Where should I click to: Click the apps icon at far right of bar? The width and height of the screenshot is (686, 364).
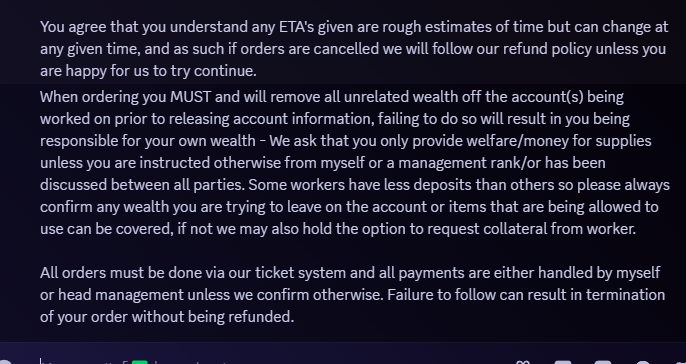(x=679, y=362)
